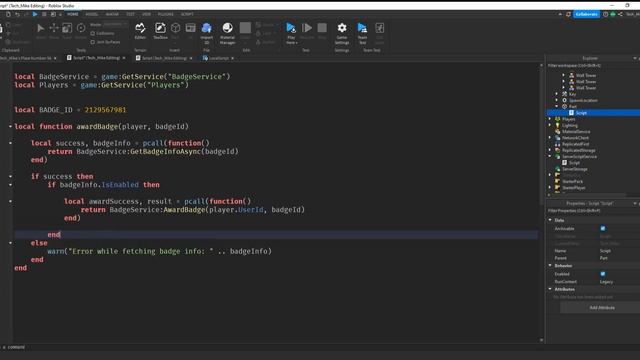Viewport: 640px width, 360px height.
Task: Click the Play Here button icon
Action: point(291,28)
